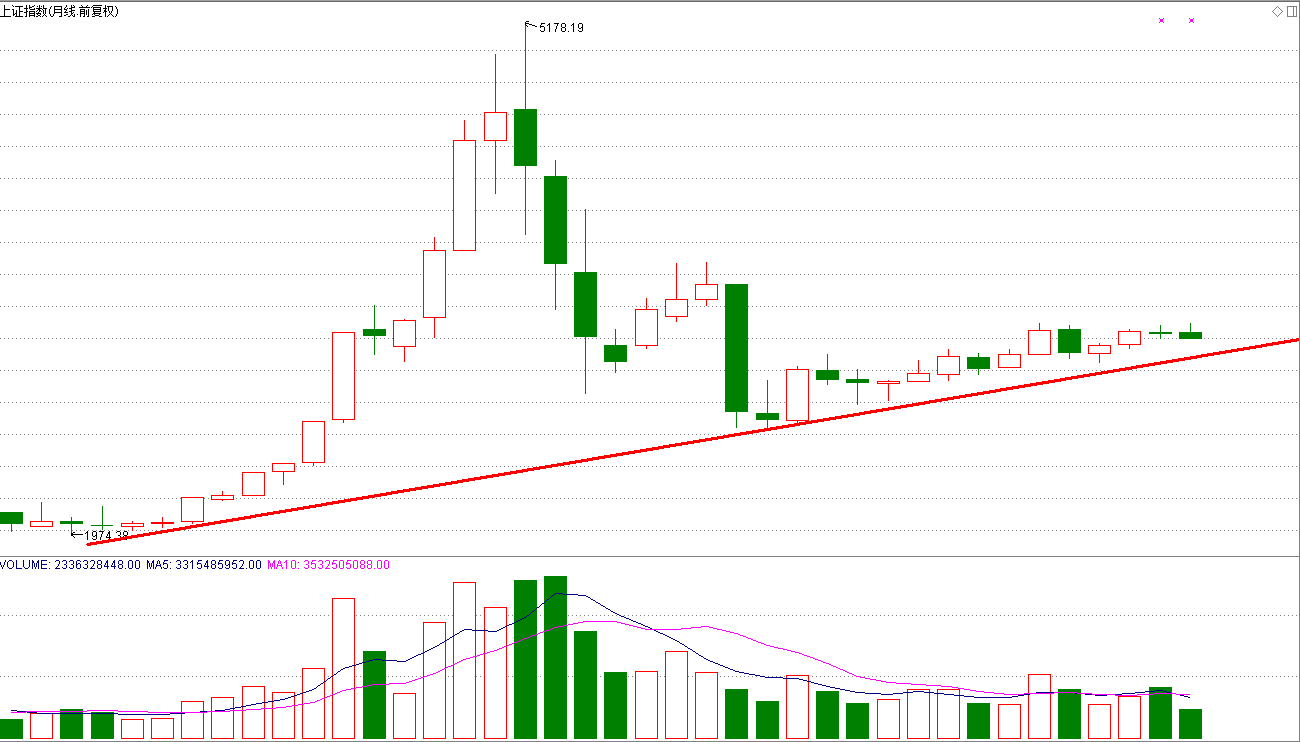Select the tallest green volume bar

pyautogui.click(x=556, y=658)
